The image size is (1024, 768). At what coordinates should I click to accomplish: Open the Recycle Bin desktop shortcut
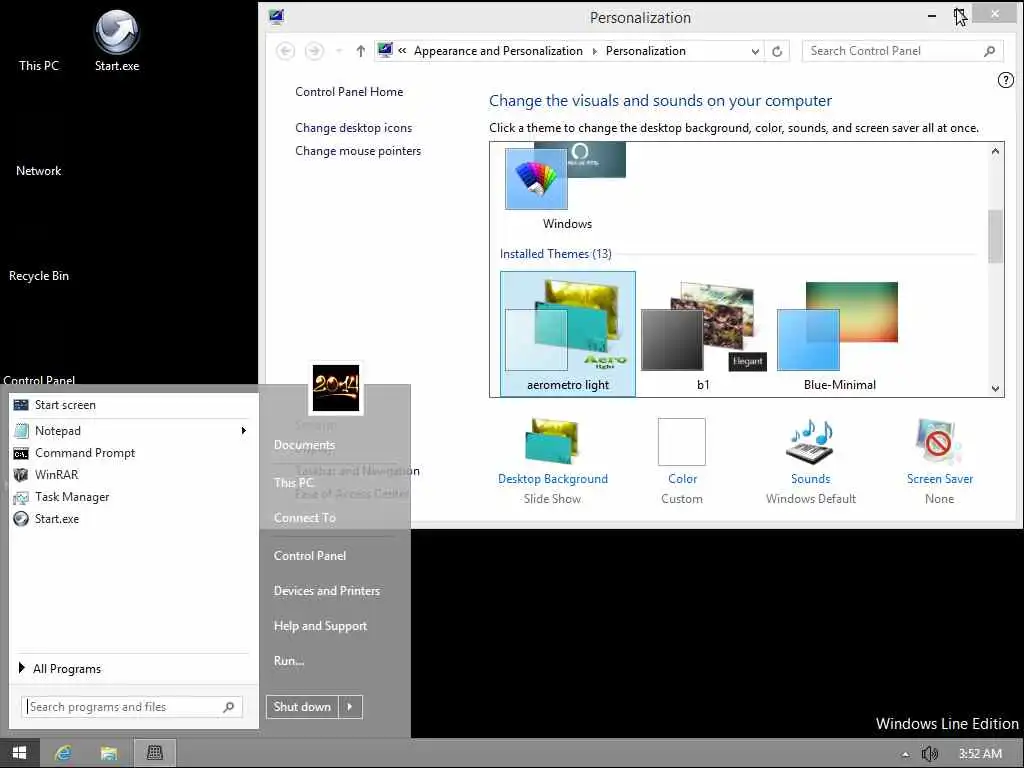39,276
